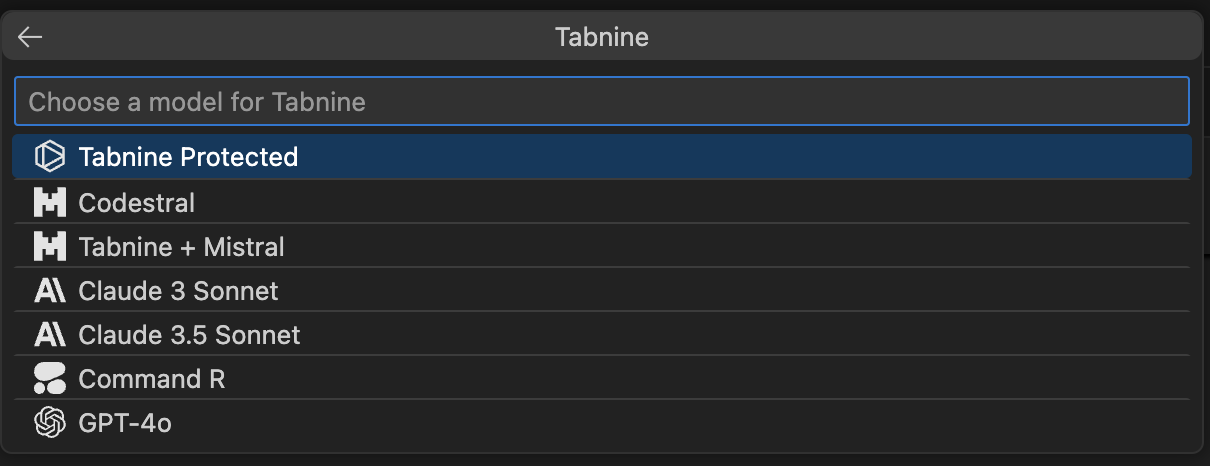Click the Tabnine title heading

pos(602,38)
